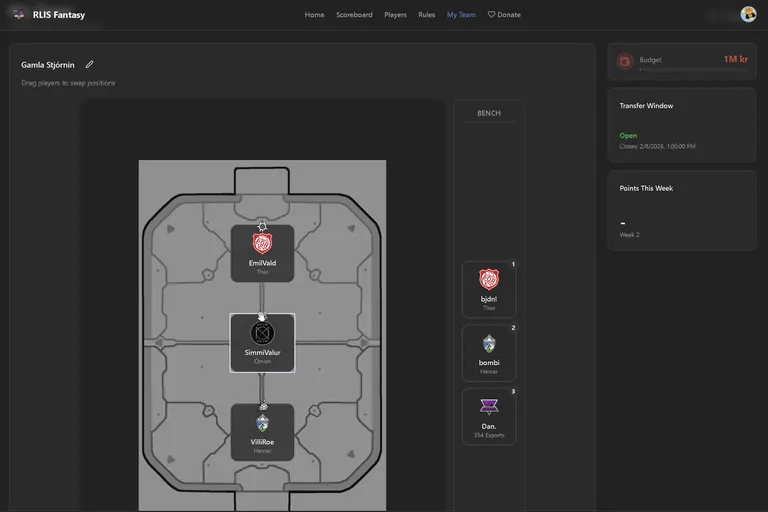Click SimmiValur's Omon team logo
Viewport: 768px width, 512px height.
(262, 333)
